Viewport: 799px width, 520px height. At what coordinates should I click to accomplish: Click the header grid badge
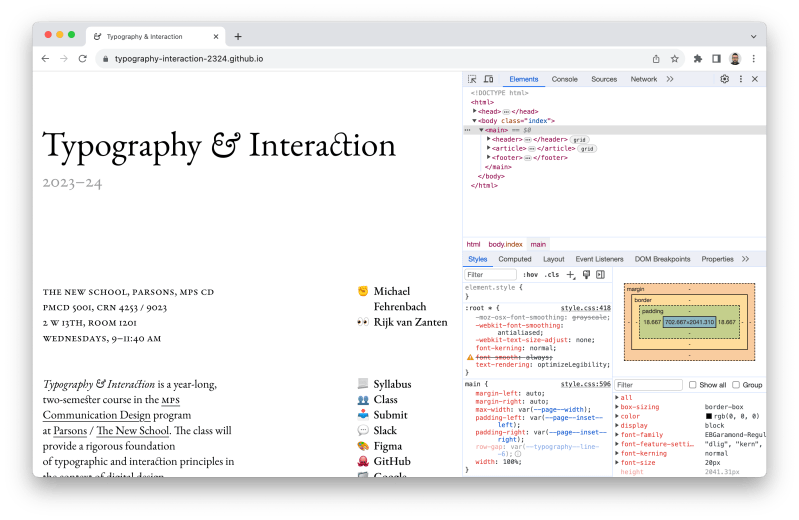[x=579, y=140]
